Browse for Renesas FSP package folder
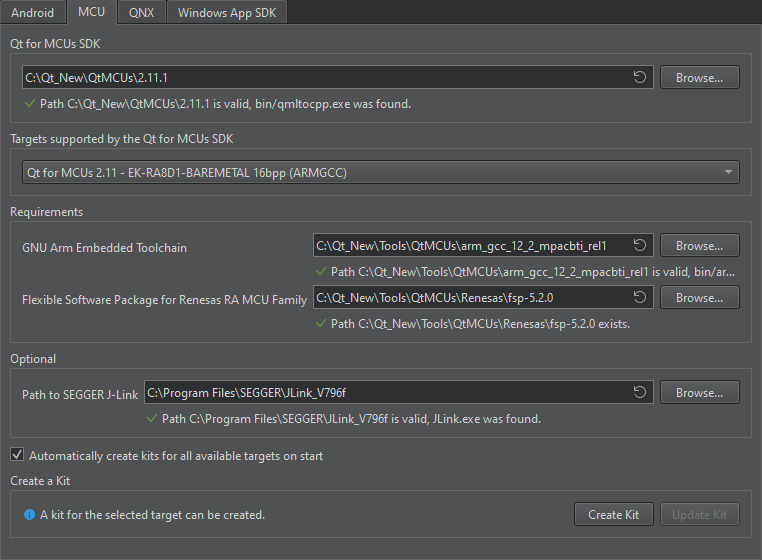 point(699,297)
